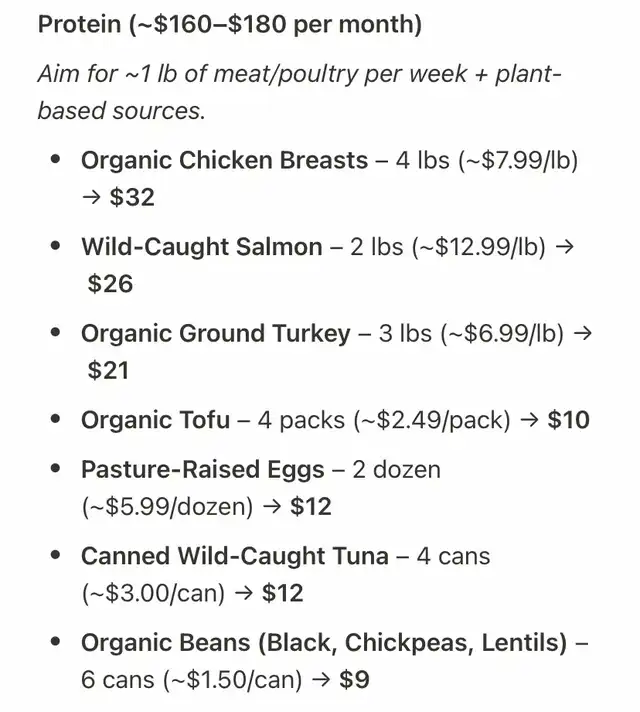
Task: Click the $26 salmon total
Action: pyautogui.click(x=110, y=284)
